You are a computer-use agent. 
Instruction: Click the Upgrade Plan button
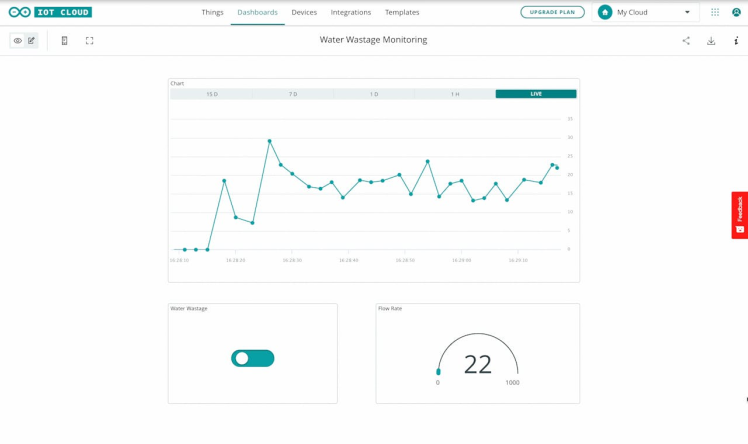[552, 12]
